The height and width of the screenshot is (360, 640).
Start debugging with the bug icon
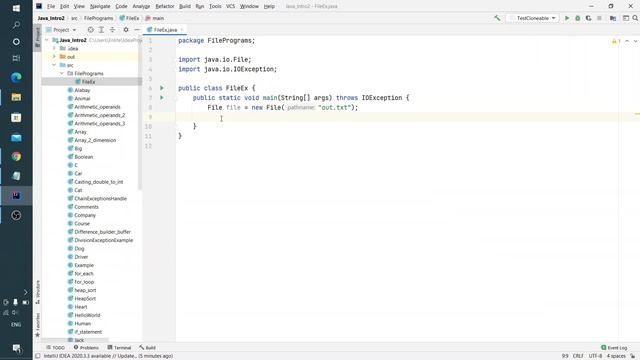click(x=578, y=18)
